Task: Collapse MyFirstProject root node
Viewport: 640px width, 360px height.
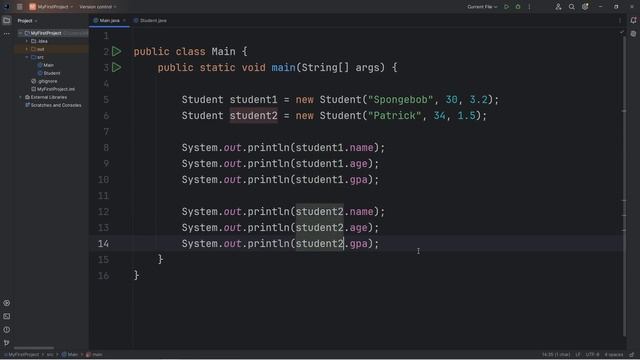Action: click(x=20, y=33)
